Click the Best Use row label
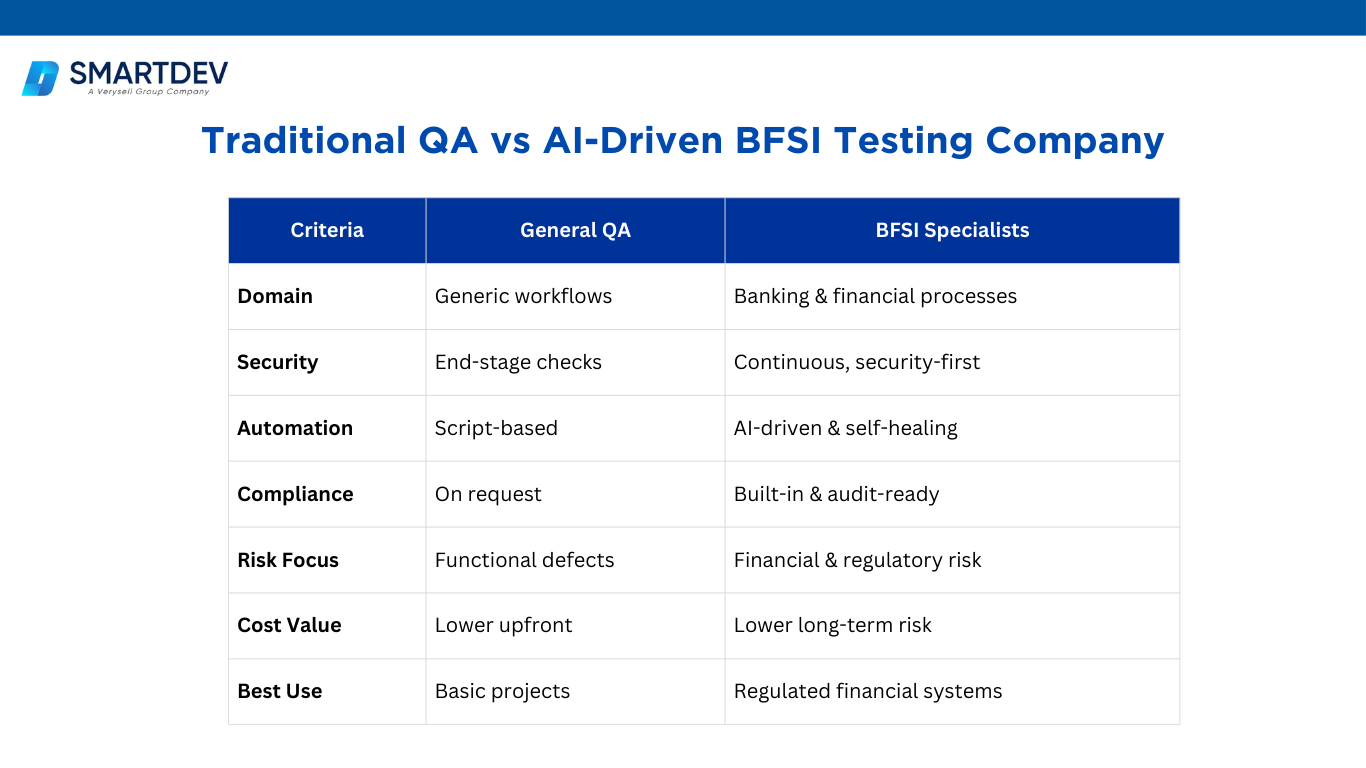The image size is (1366, 768). click(x=280, y=691)
